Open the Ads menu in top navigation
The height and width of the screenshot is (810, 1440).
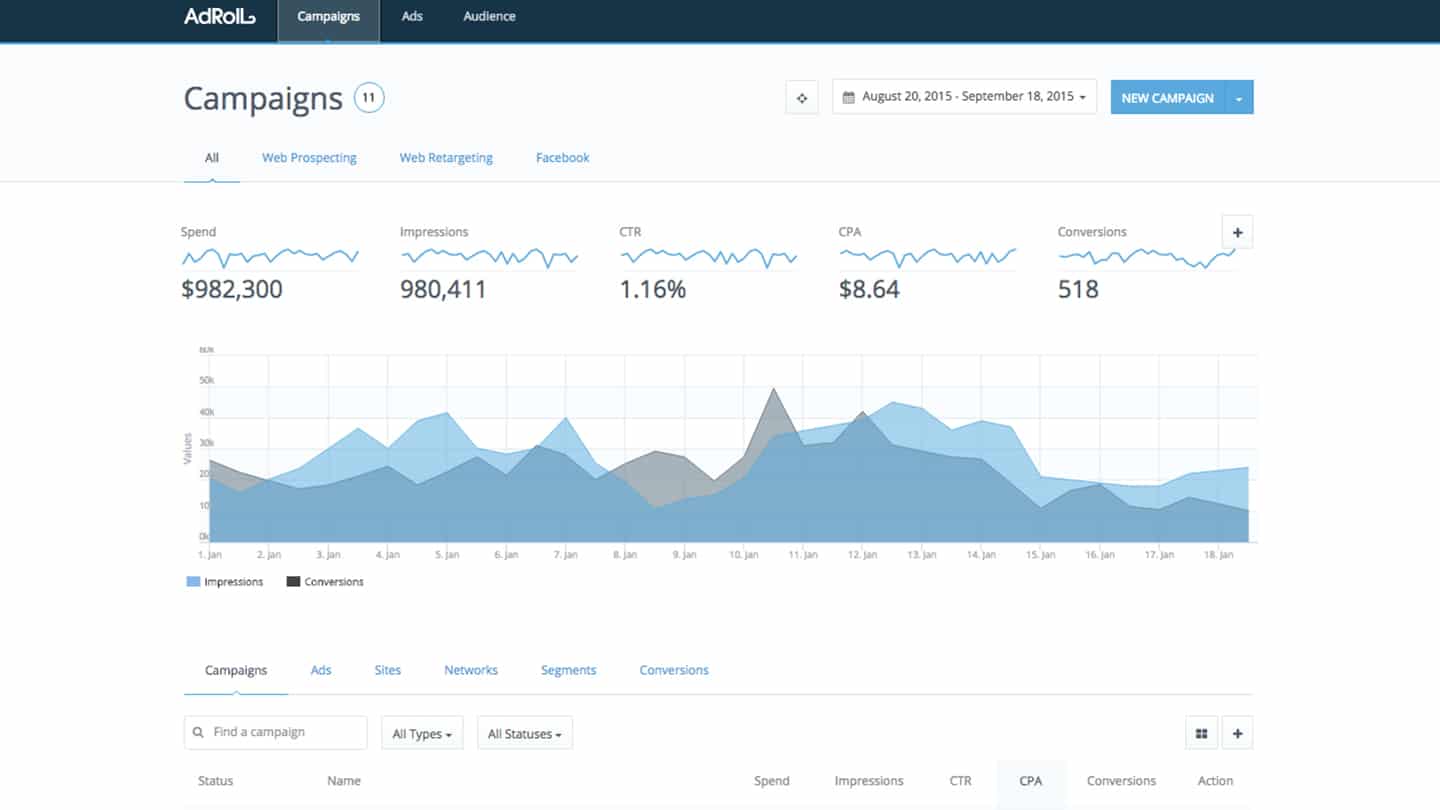[x=412, y=17]
